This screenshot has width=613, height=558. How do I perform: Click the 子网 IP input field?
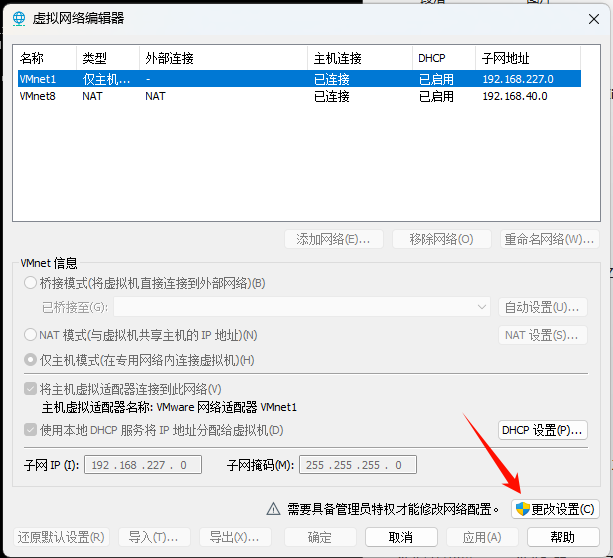point(143,465)
